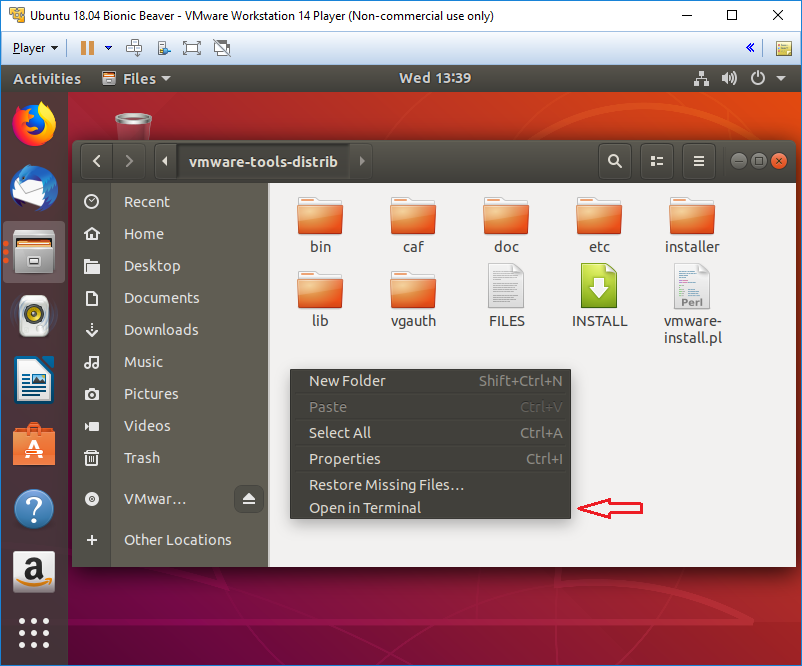Screen dimensions: 802x666
Task: Choose Properties from context menu
Action: click(431, 459)
